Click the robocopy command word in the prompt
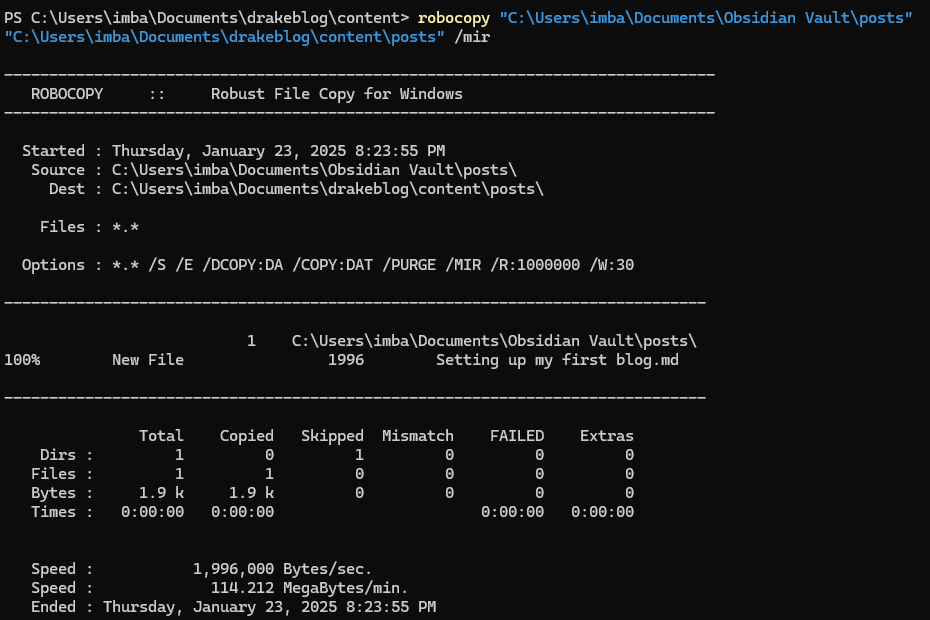This screenshot has width=930, height=620. tap(453, 18)
